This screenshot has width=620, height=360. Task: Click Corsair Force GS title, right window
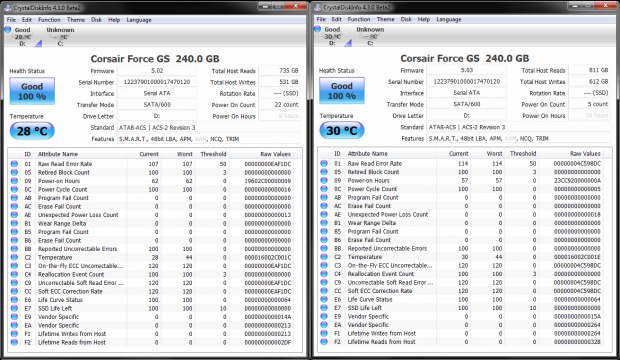pos(465,59)
